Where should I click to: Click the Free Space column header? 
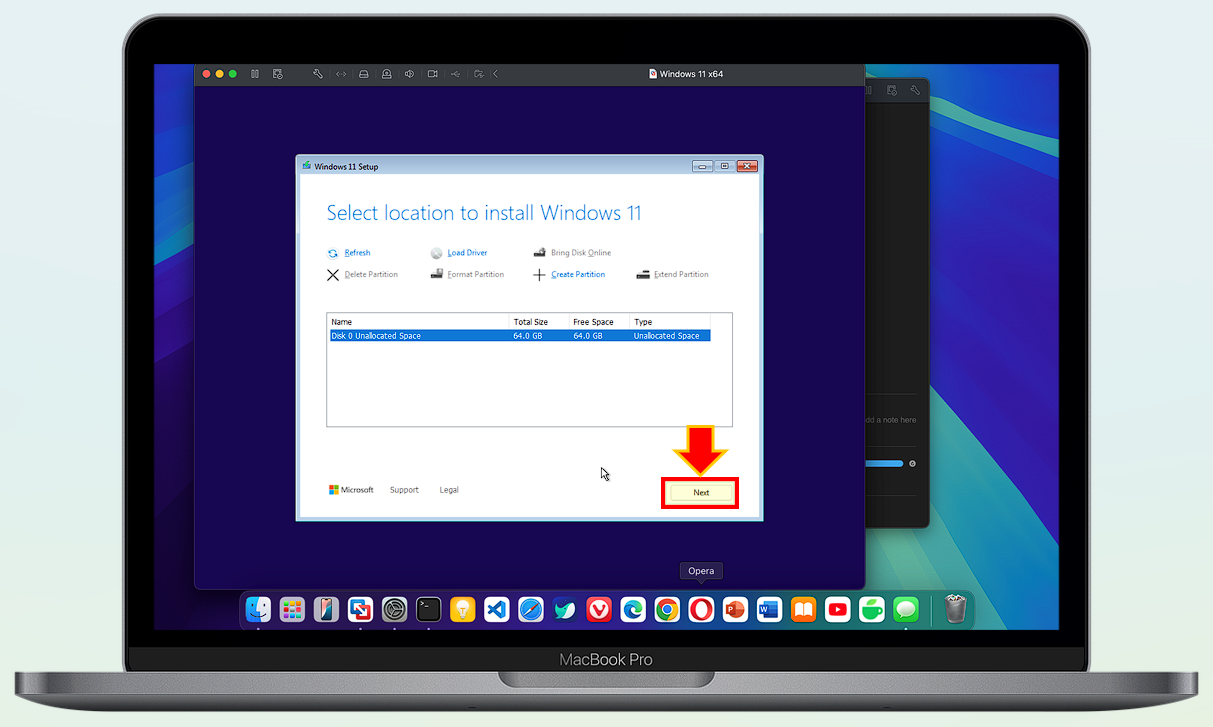599,322
